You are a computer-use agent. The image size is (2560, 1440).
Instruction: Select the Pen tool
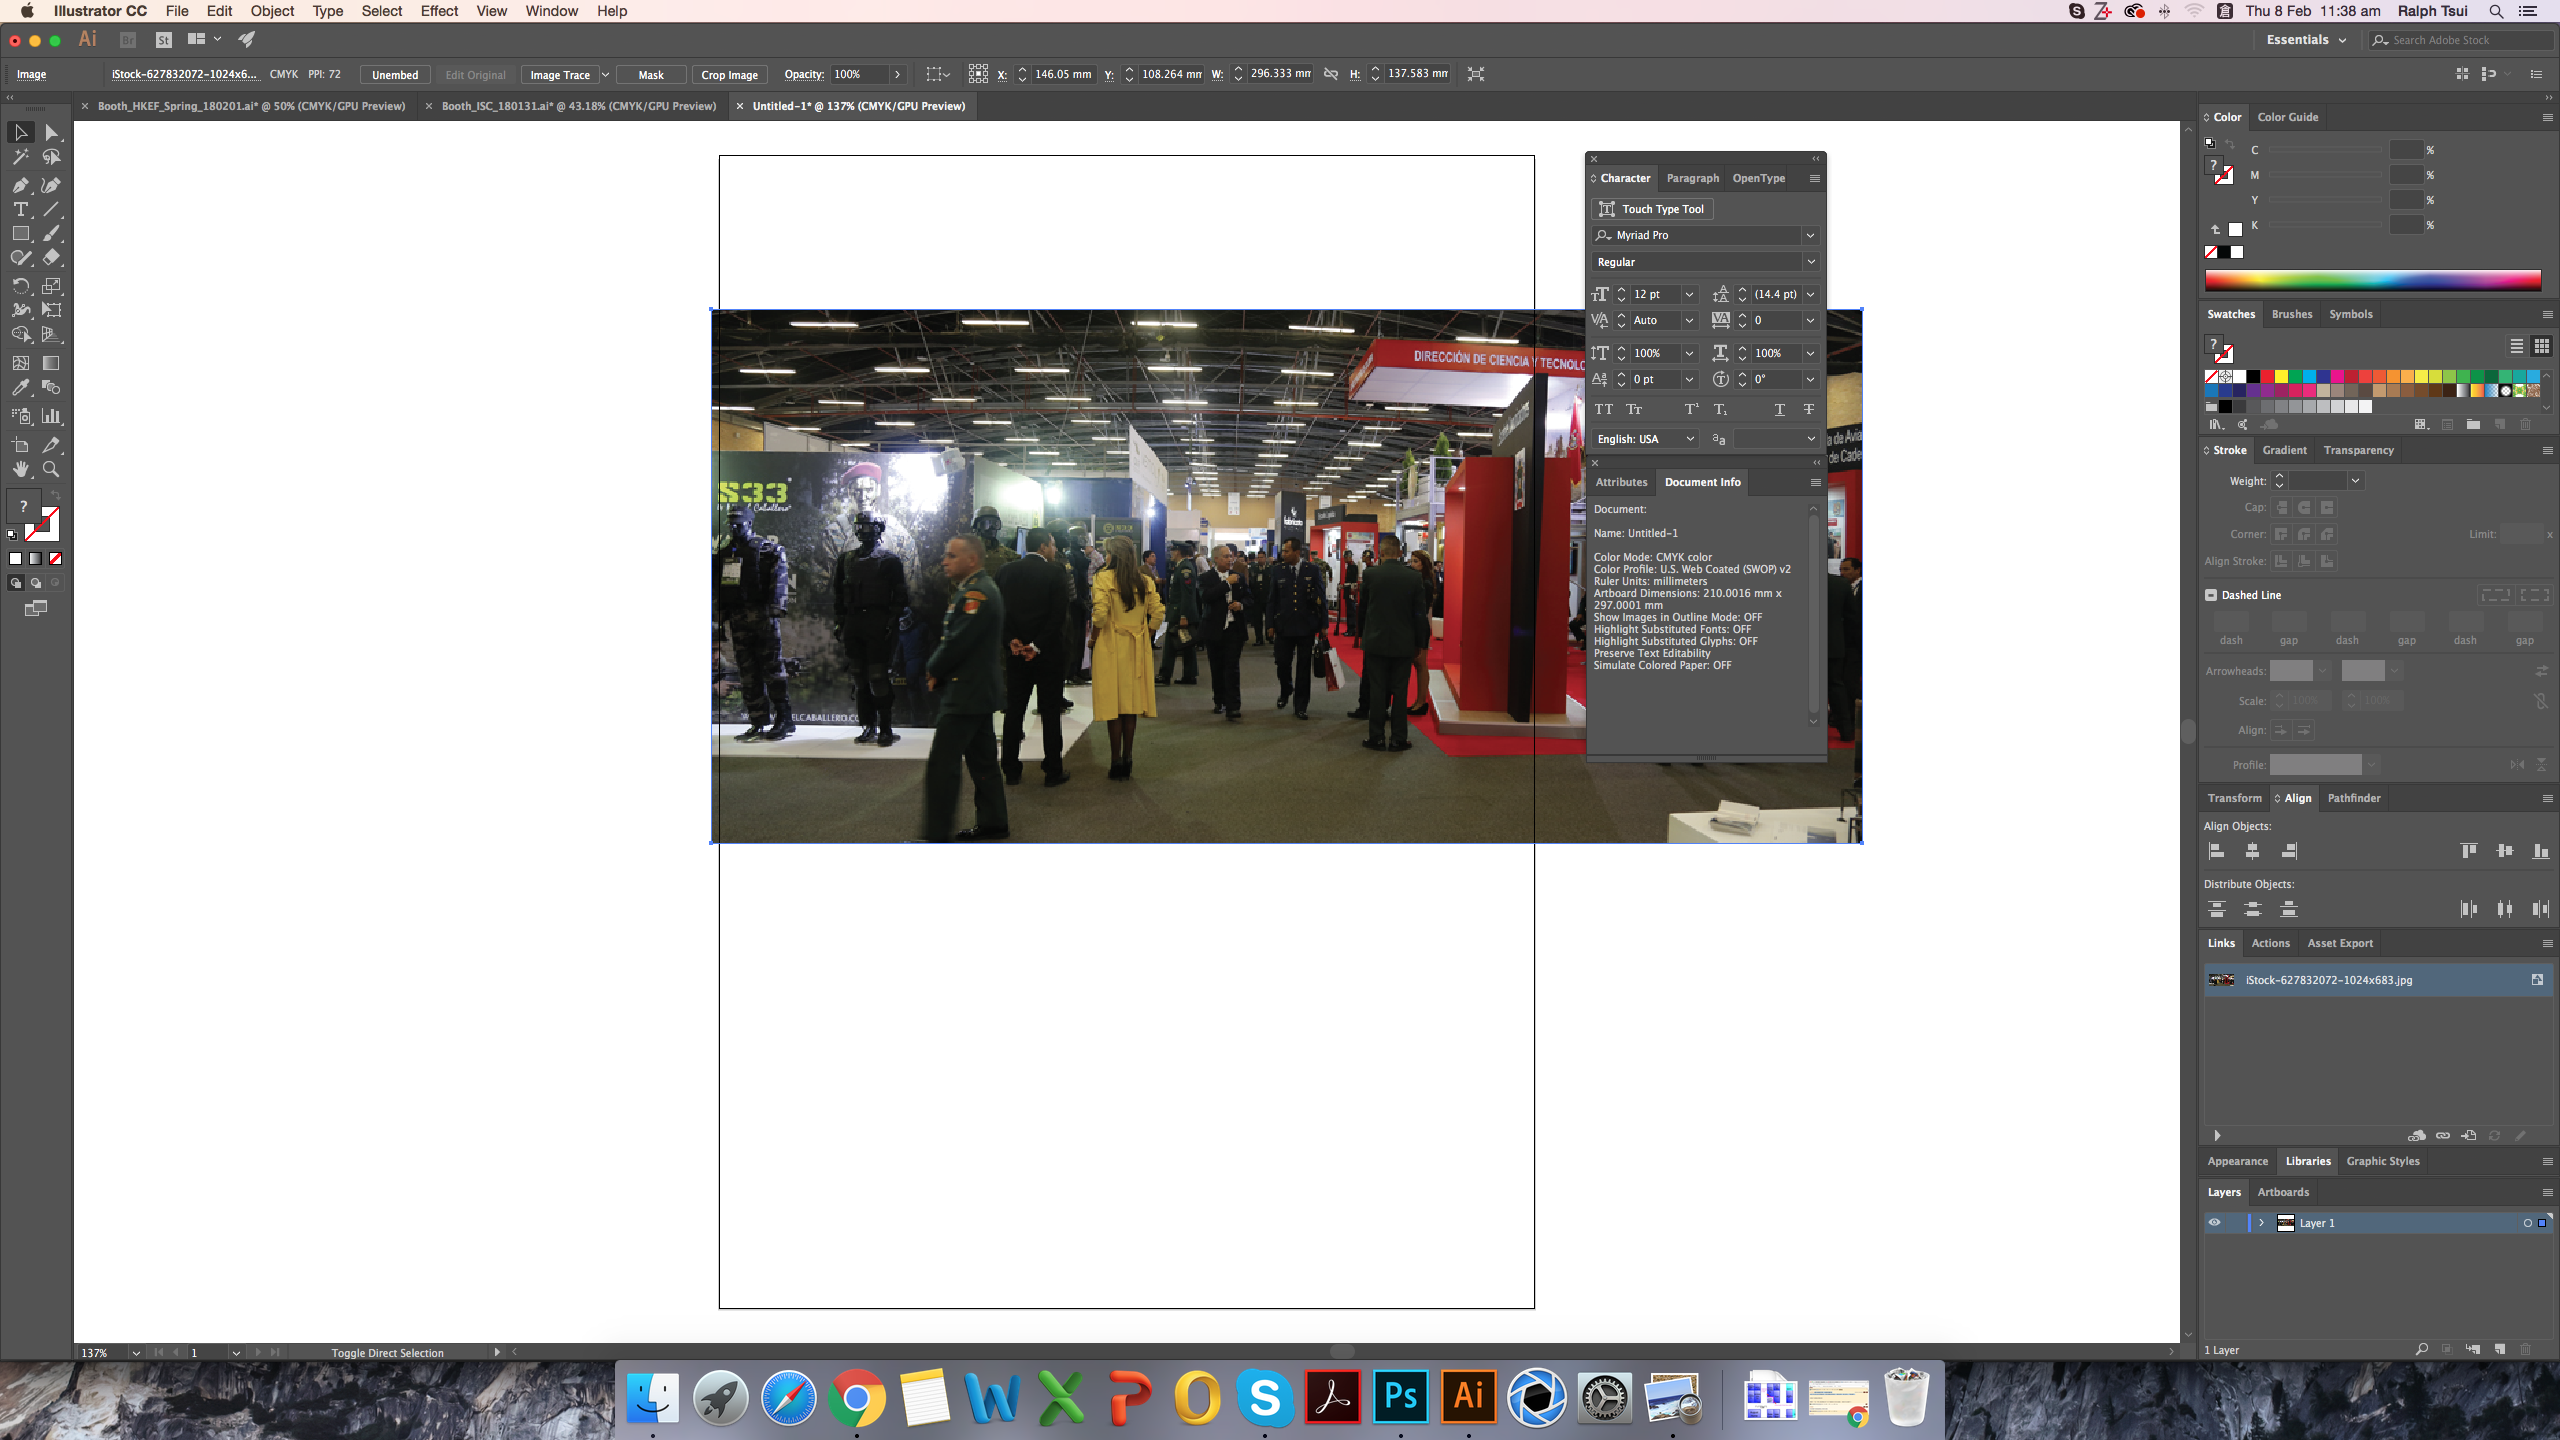20,185
